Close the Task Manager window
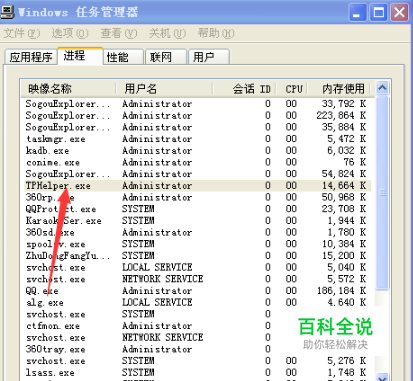The image size is (413, 381). [399, 12]
